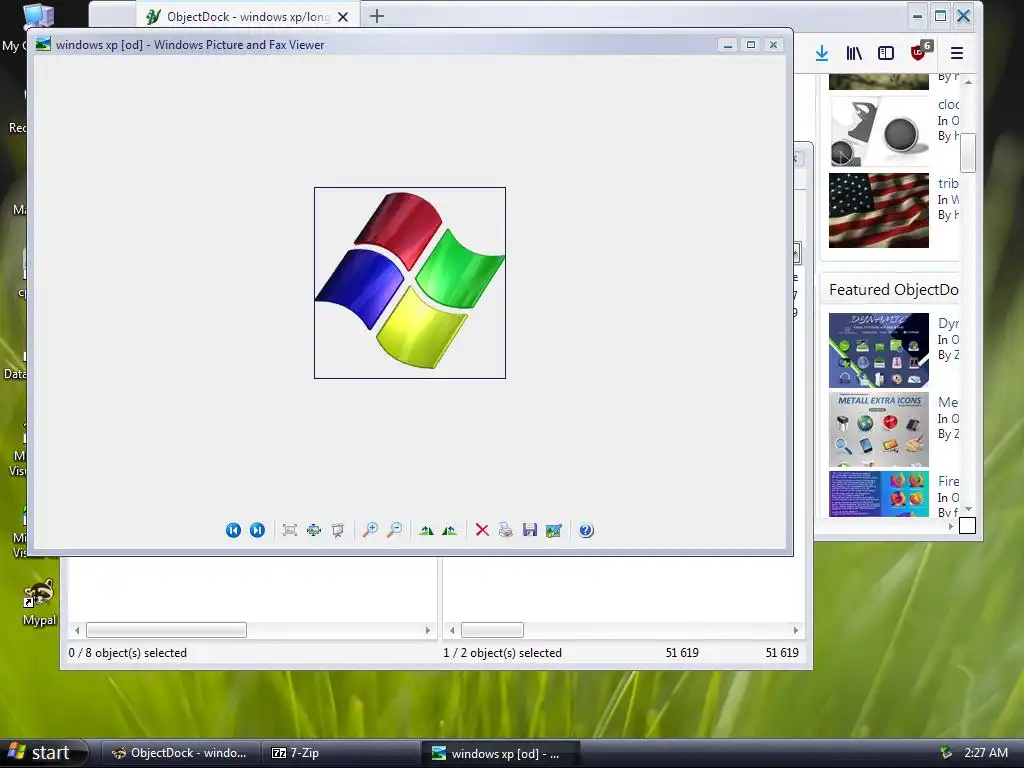Click left pane scroll left arrow in 7-Zip
This screenshot has height=768, width=1024.
(77, 630)
